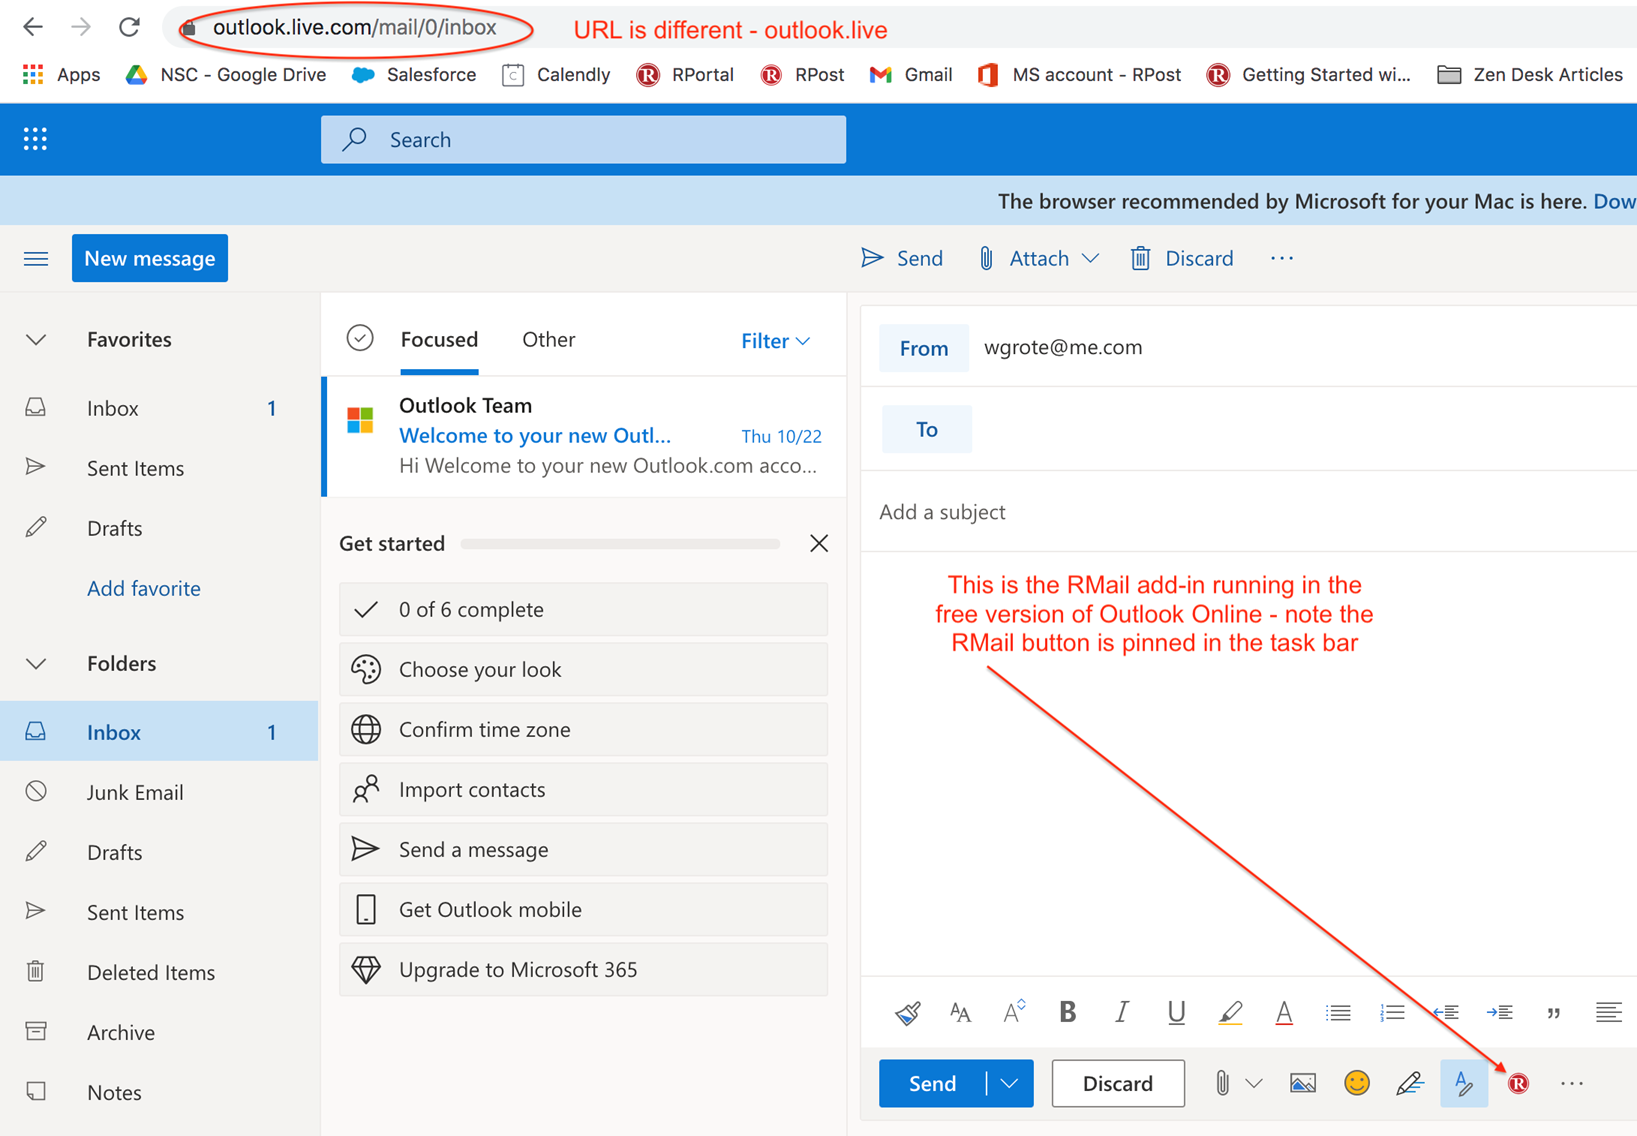1637x1136 pixels.
Task: Apply bold formatting to text
Action: coord(1067,1012)
